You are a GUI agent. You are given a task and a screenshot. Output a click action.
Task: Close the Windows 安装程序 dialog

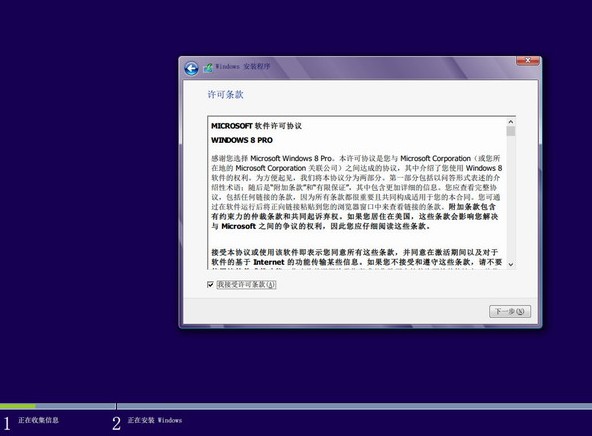point(527,60)
